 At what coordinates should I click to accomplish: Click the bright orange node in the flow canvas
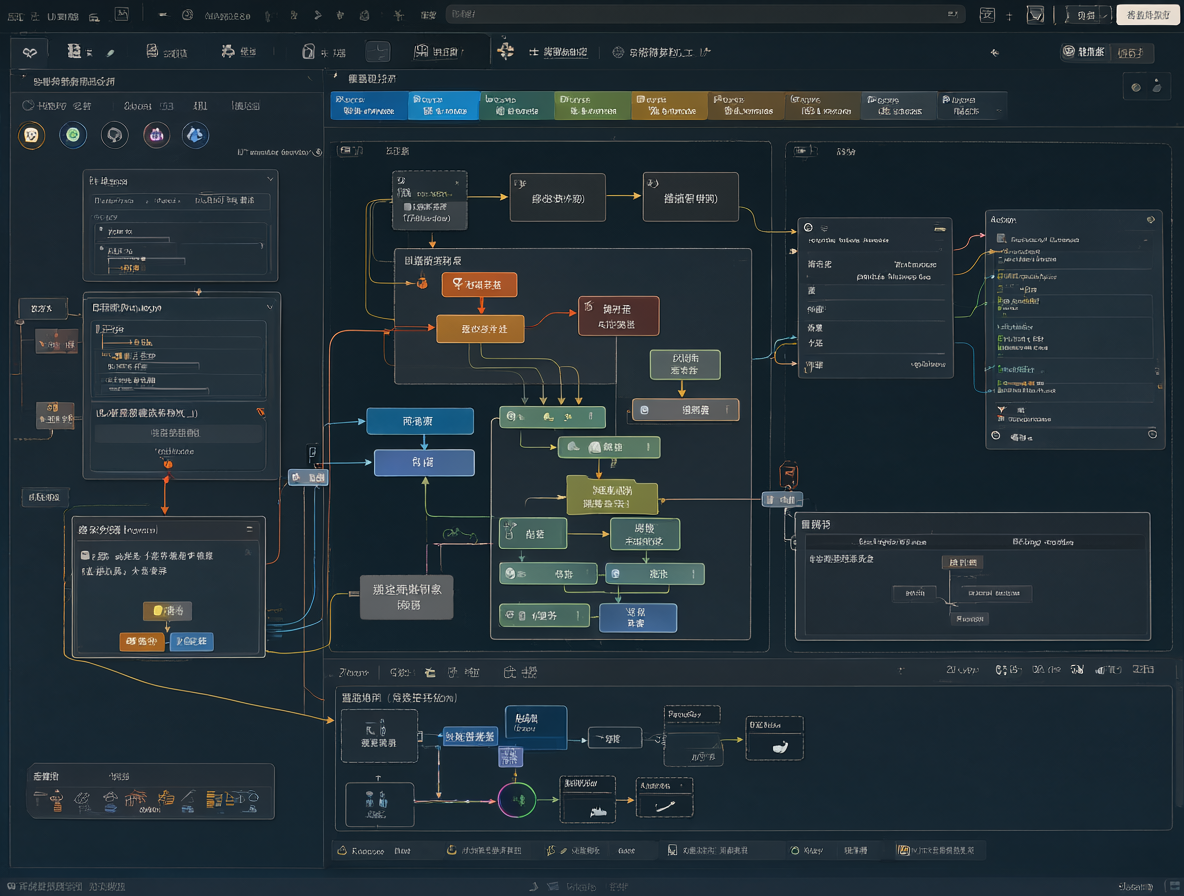tap(479, 284)
